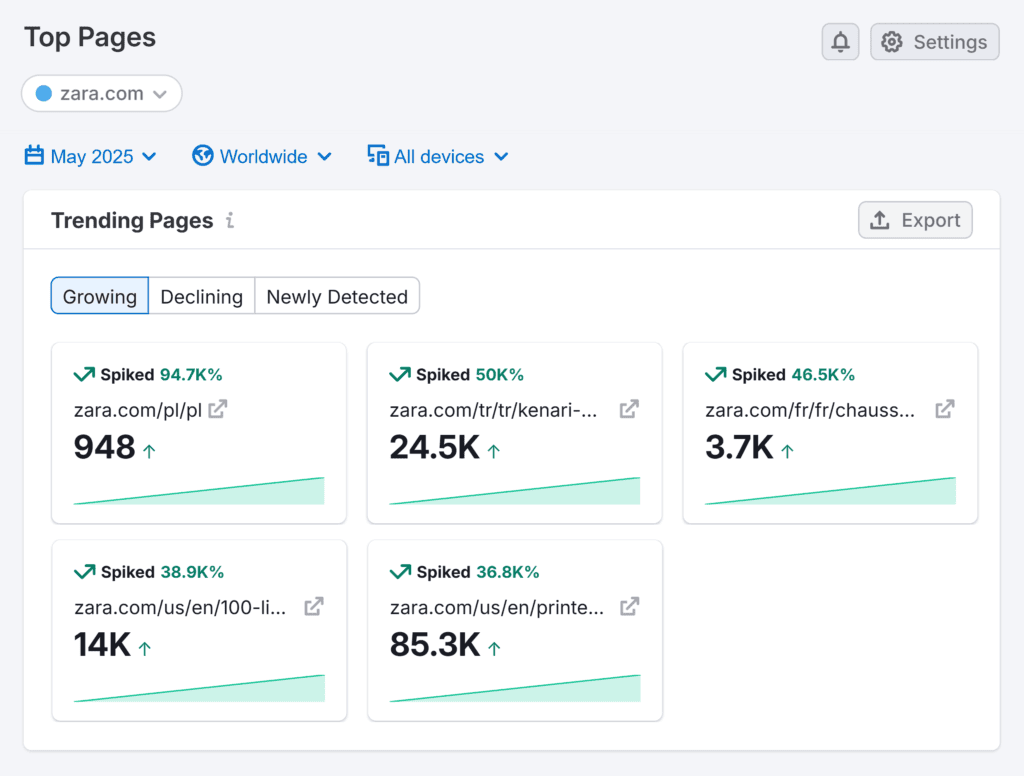Viewport: 1024px width, 776px height.
Task: Click the globe icon beside Worldwide
Action: 202,156
